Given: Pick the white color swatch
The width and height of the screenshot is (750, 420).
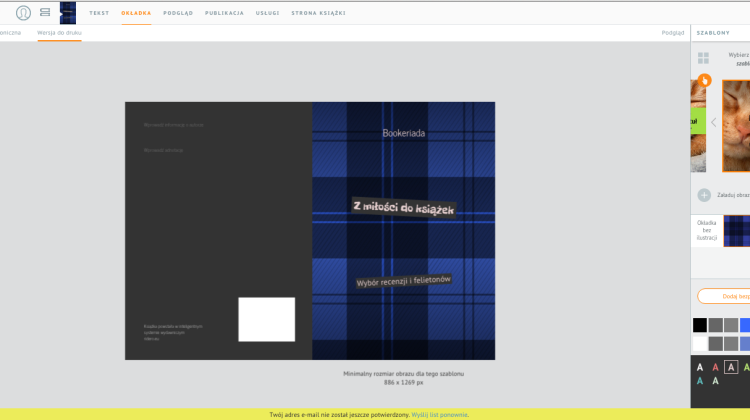Looking at the screenshot, I should [700, 343].
